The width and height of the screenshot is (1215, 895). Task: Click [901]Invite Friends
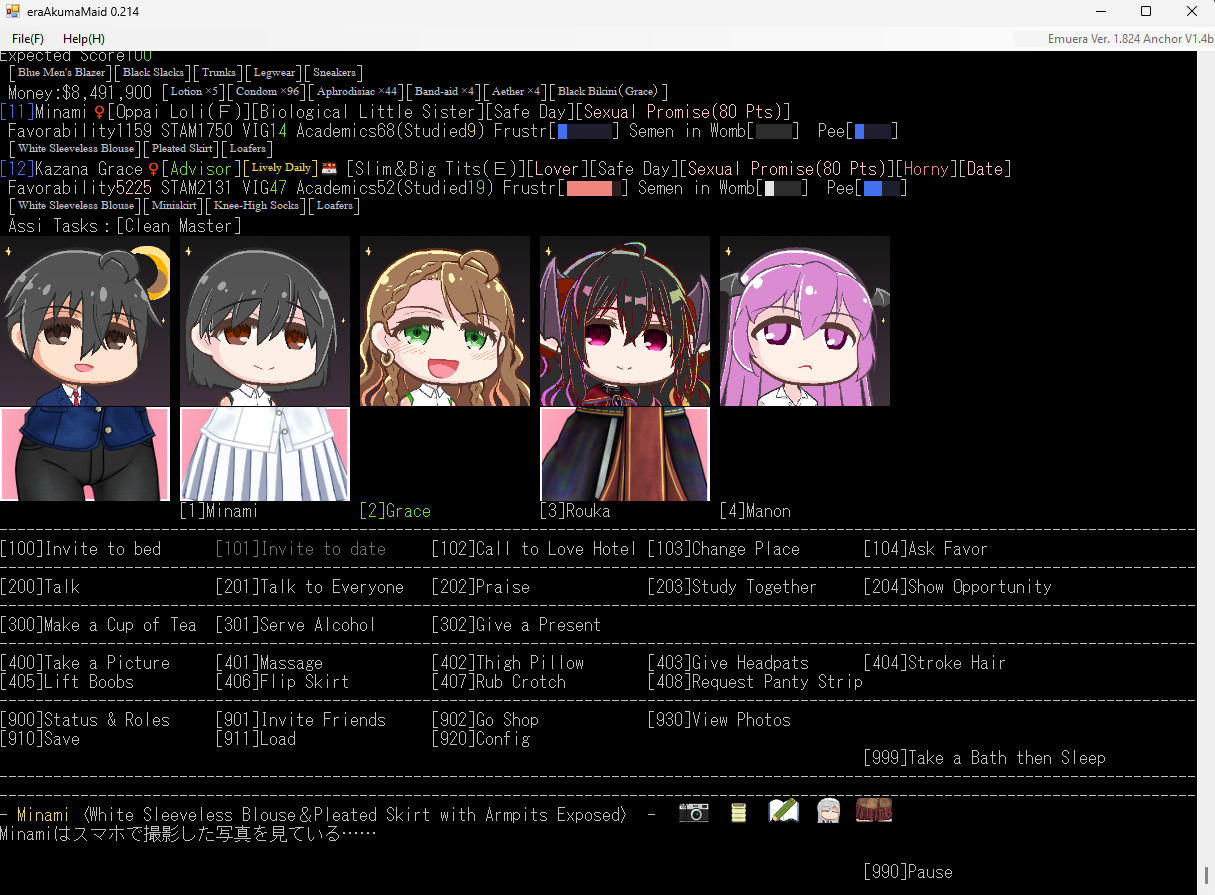pos(301,720)
